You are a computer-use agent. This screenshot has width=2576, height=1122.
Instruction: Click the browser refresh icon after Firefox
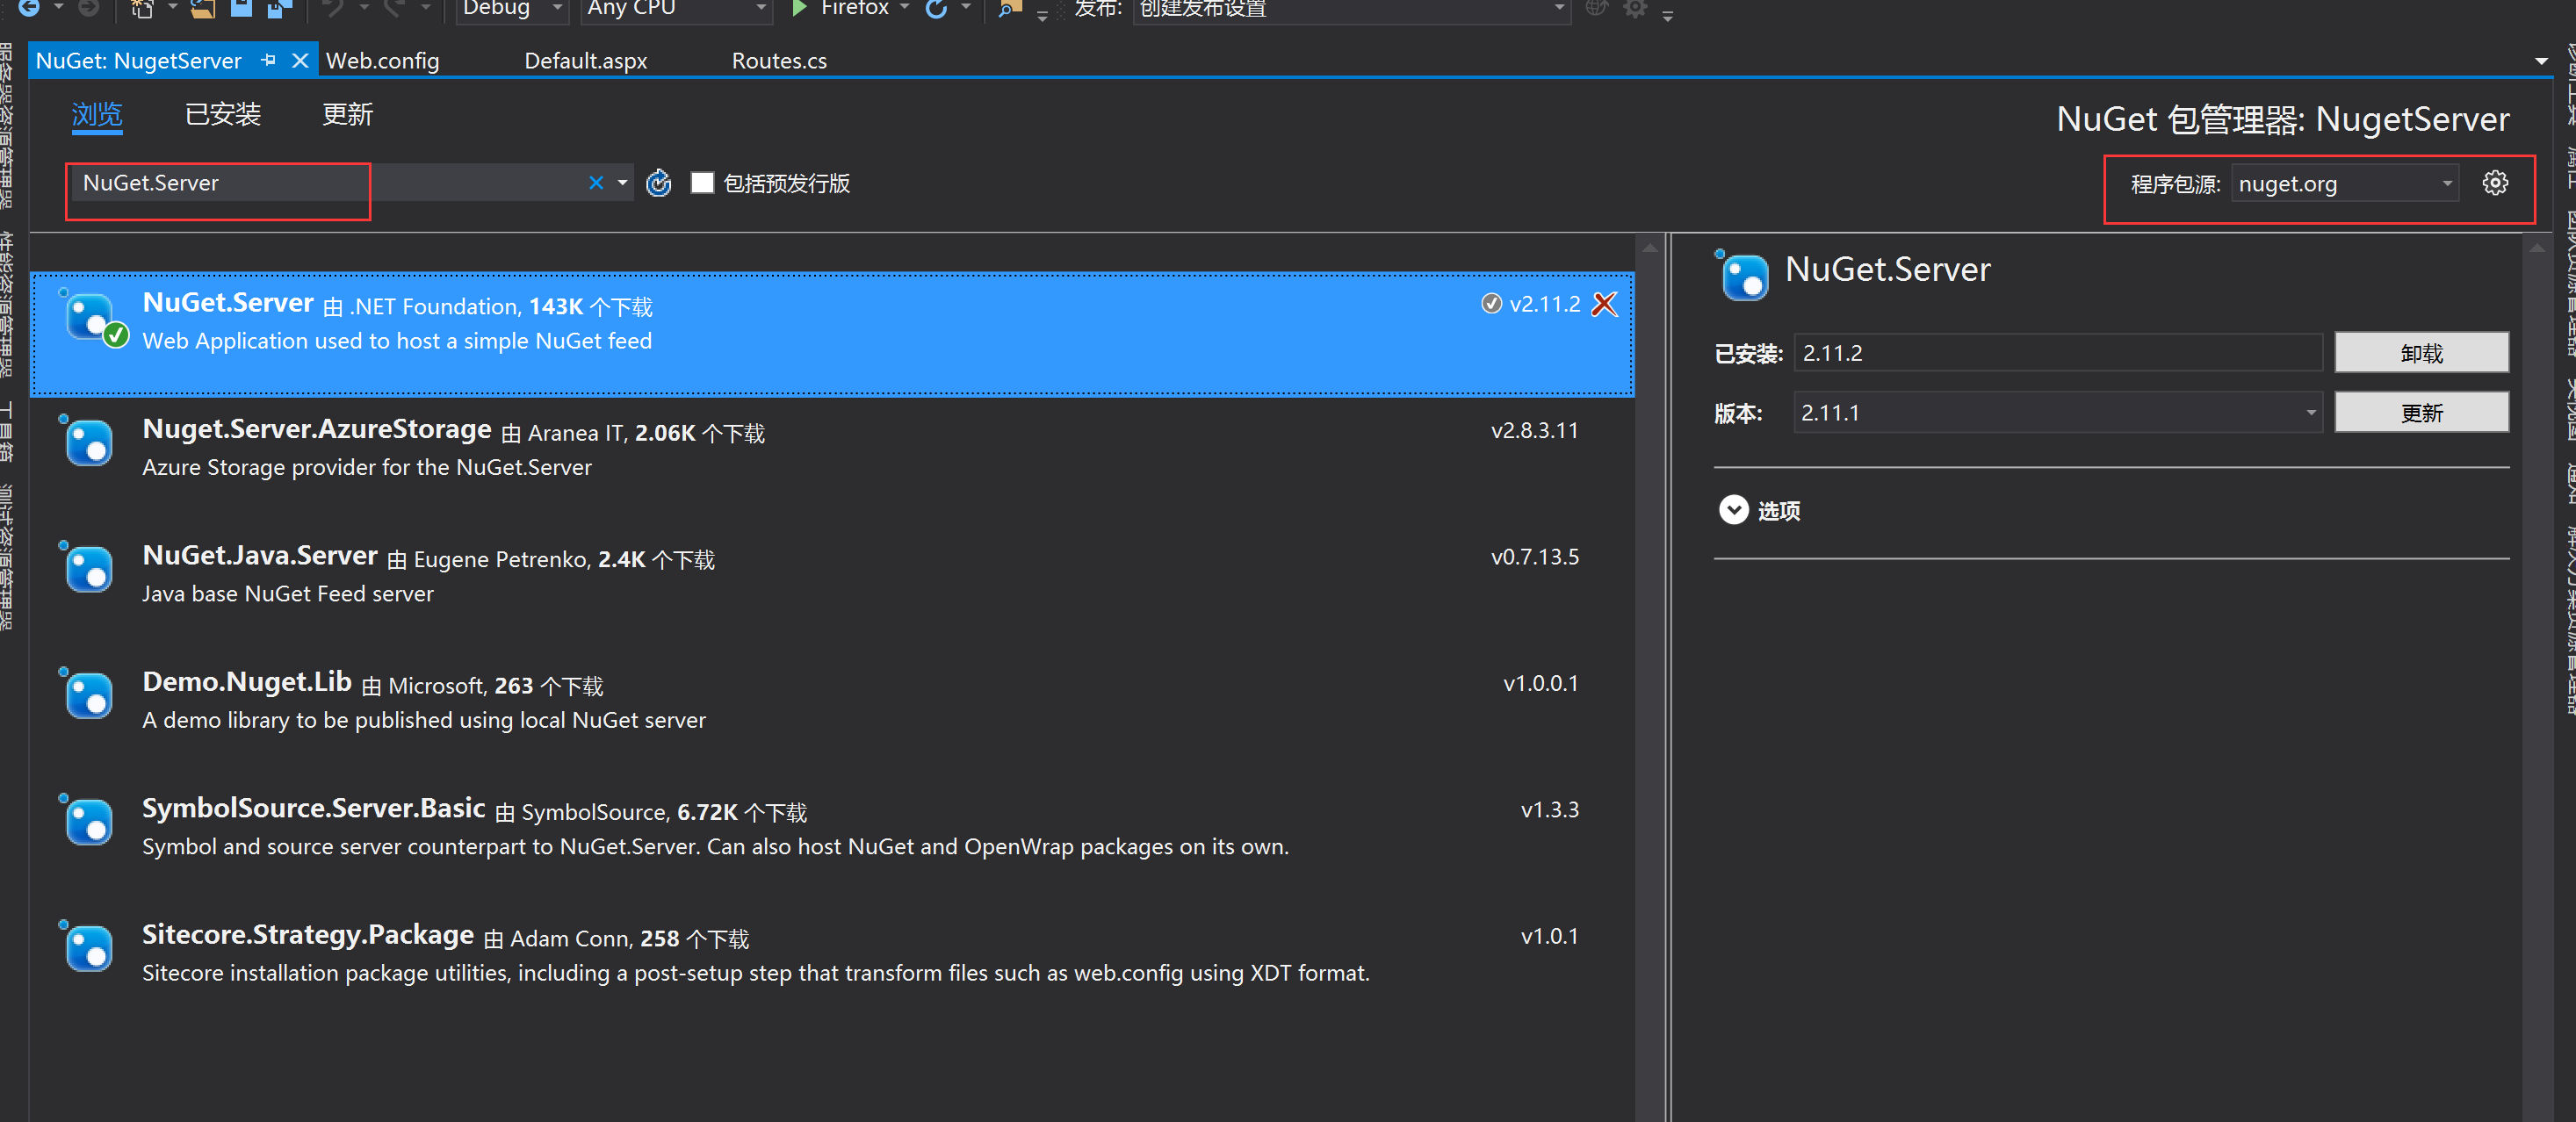tap(937, 8)
